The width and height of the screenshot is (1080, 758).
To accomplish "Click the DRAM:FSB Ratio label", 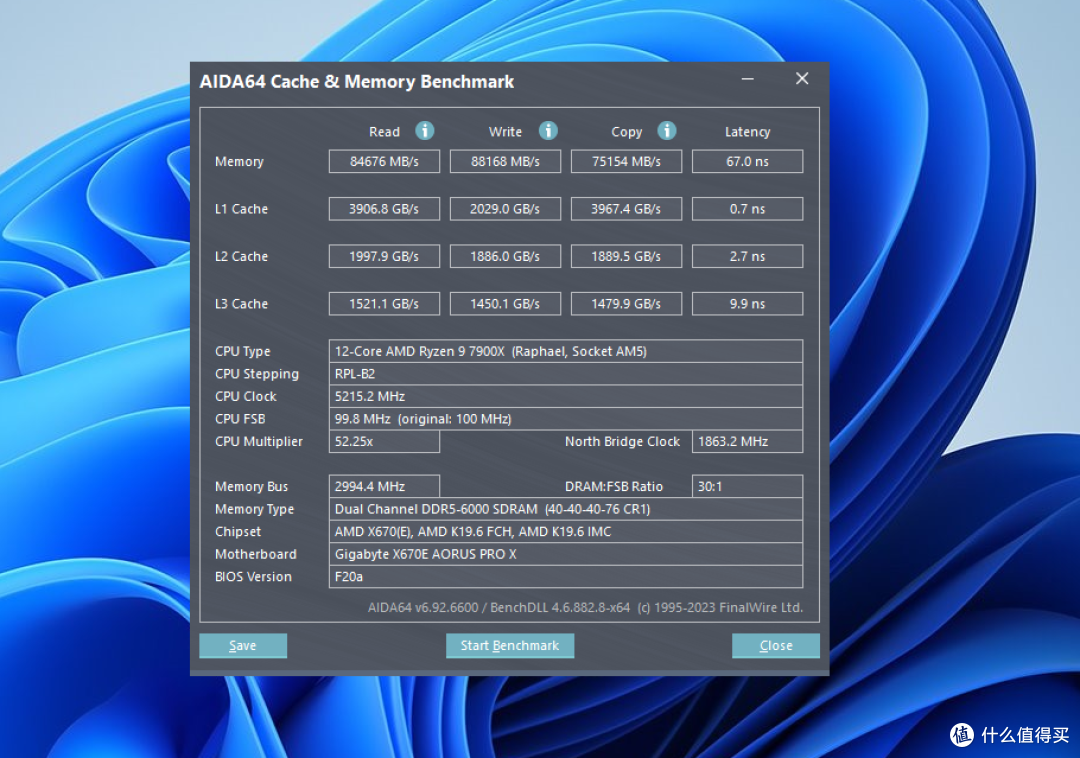I will (614, 487).
